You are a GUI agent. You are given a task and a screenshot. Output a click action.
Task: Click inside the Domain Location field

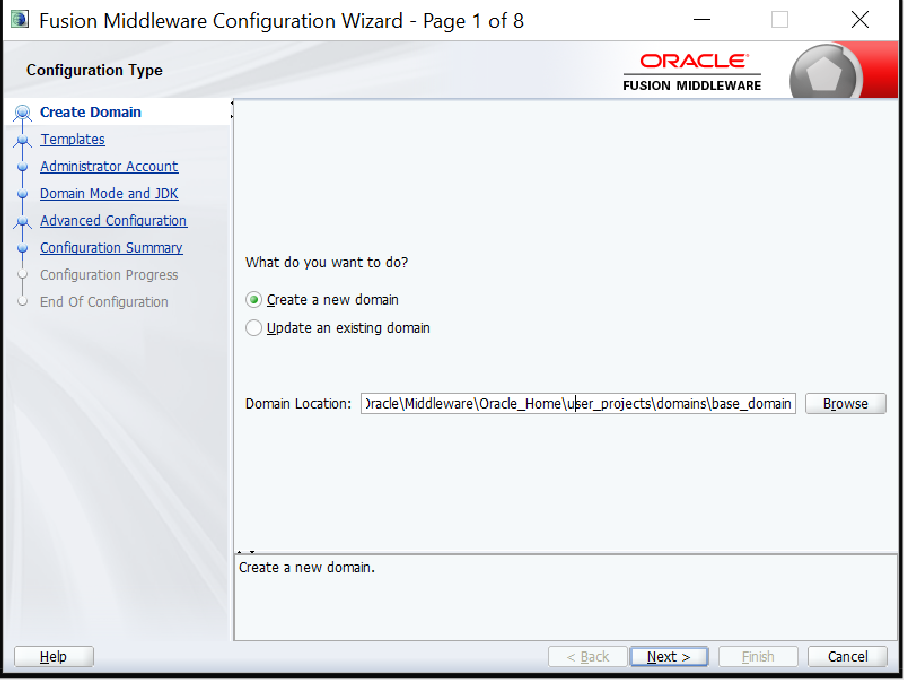[578, 404]
